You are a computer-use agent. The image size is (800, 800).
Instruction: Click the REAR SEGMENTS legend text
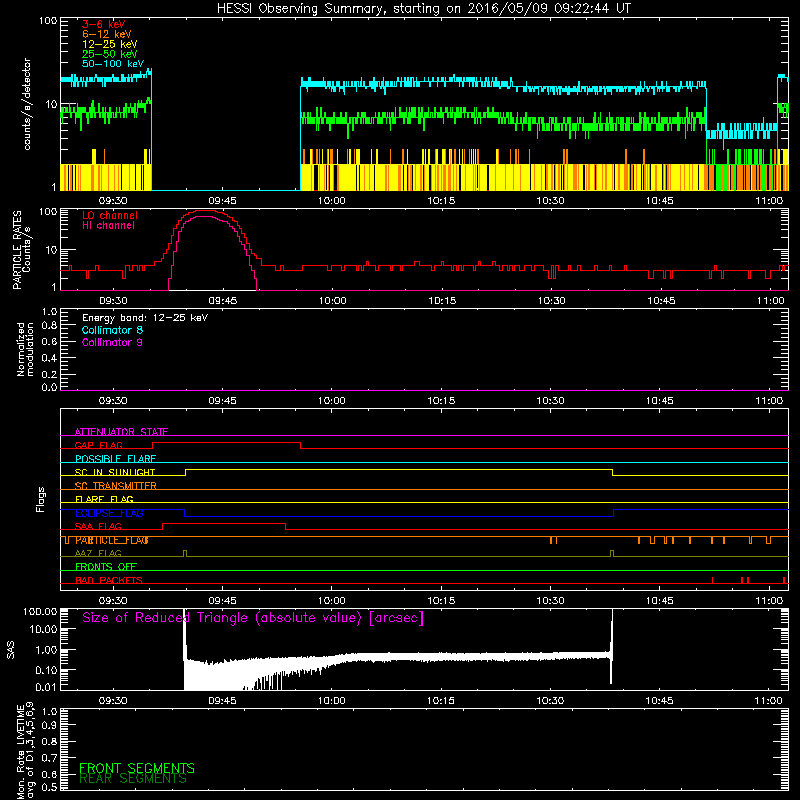coord(133,779)
